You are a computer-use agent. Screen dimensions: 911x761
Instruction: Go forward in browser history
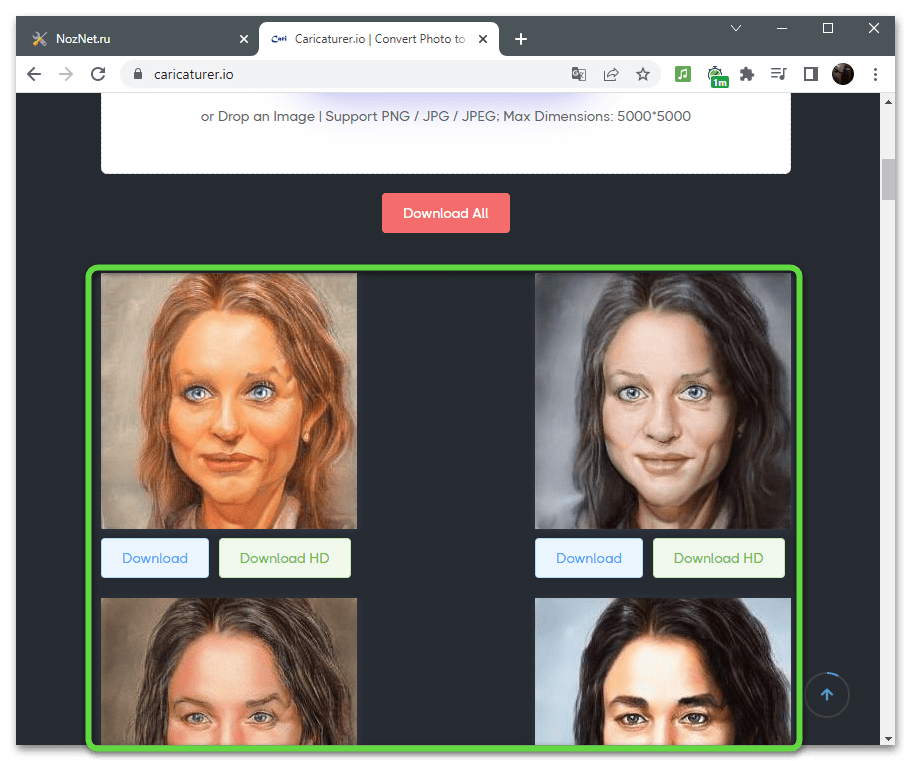click(66, 74)
